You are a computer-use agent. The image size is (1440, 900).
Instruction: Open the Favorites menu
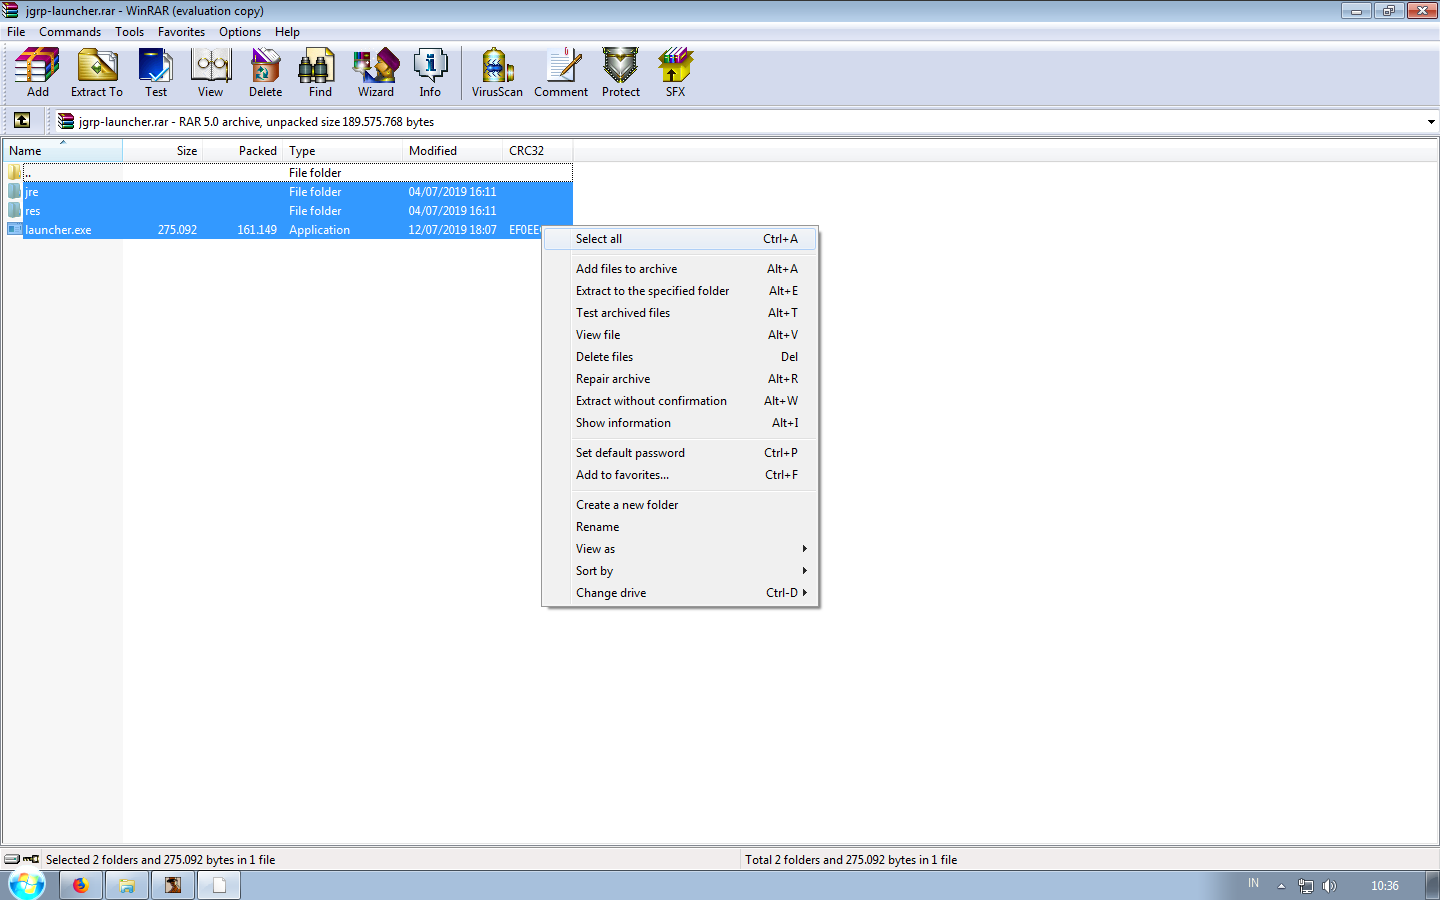pyautogui.click(x=181, y=31)
